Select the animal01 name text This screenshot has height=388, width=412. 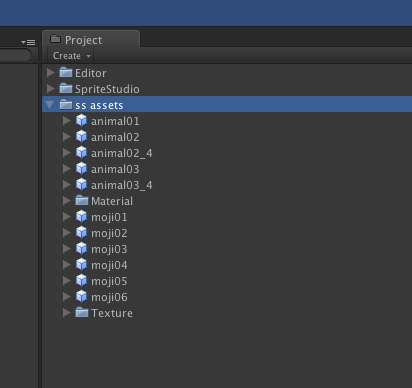point(115,121)
